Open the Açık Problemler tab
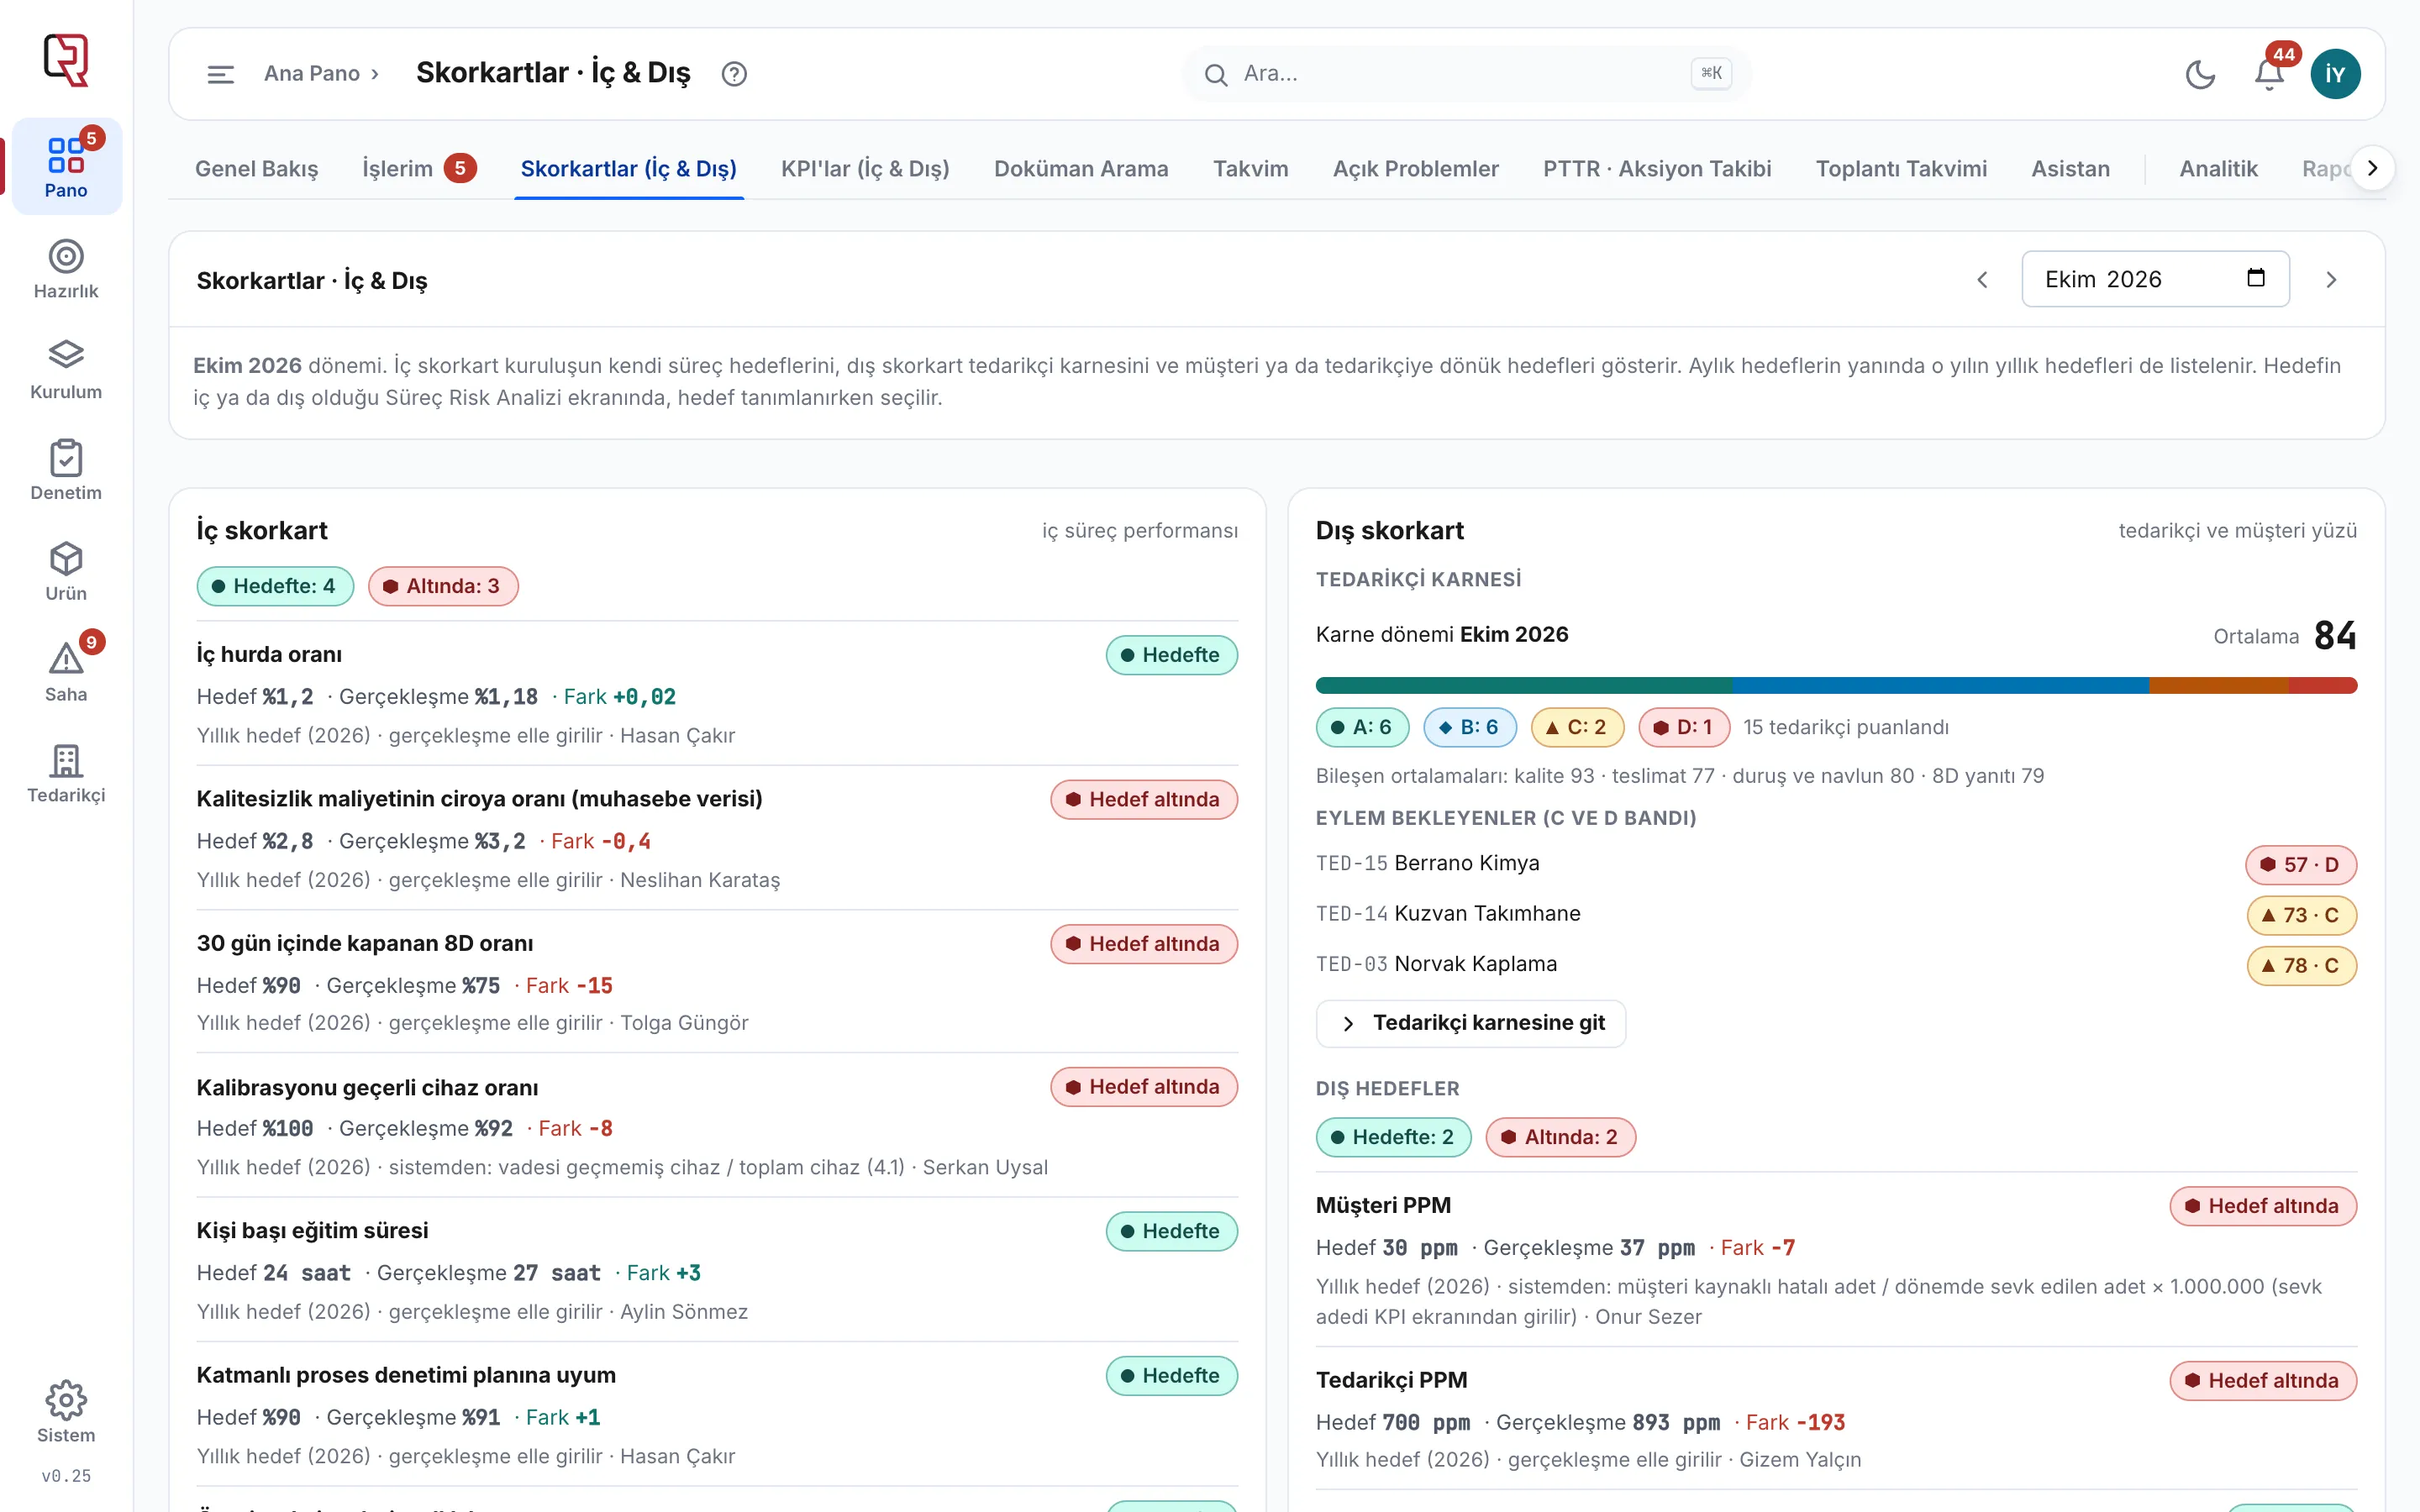This screenshot has height=1512, width=2420. pos(1415,169)
